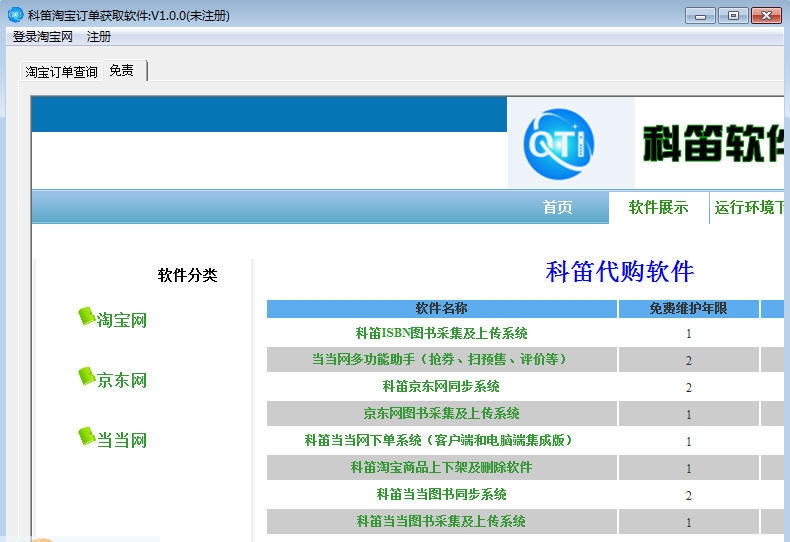The width and height of the screenshot is (790, 542).
Task: Open 科笛当当图书同步系统 link
Action: [441, 494]
